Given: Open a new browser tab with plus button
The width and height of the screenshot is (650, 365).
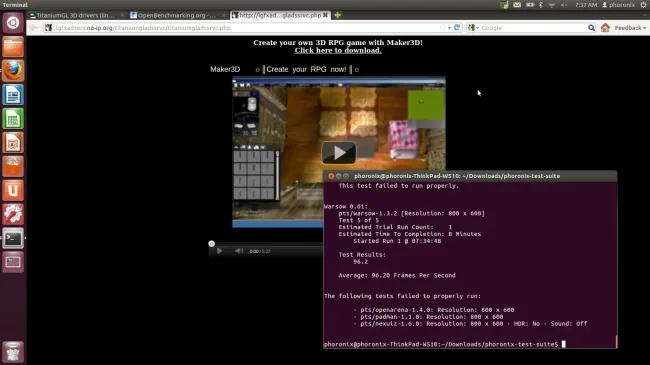Looking at the screenshot, I should (337, 15).
